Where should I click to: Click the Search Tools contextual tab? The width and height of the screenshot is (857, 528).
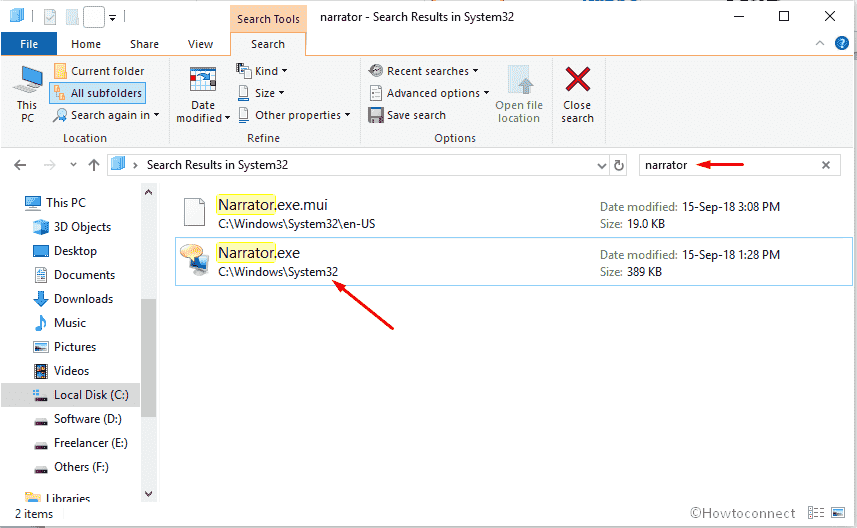[x=268, y=19]
